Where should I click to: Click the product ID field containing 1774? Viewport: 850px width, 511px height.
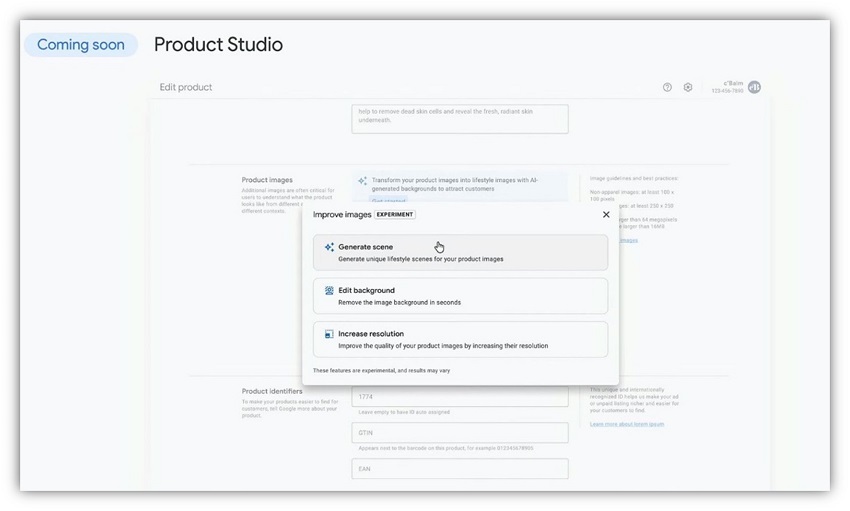(x=460, y=397)
